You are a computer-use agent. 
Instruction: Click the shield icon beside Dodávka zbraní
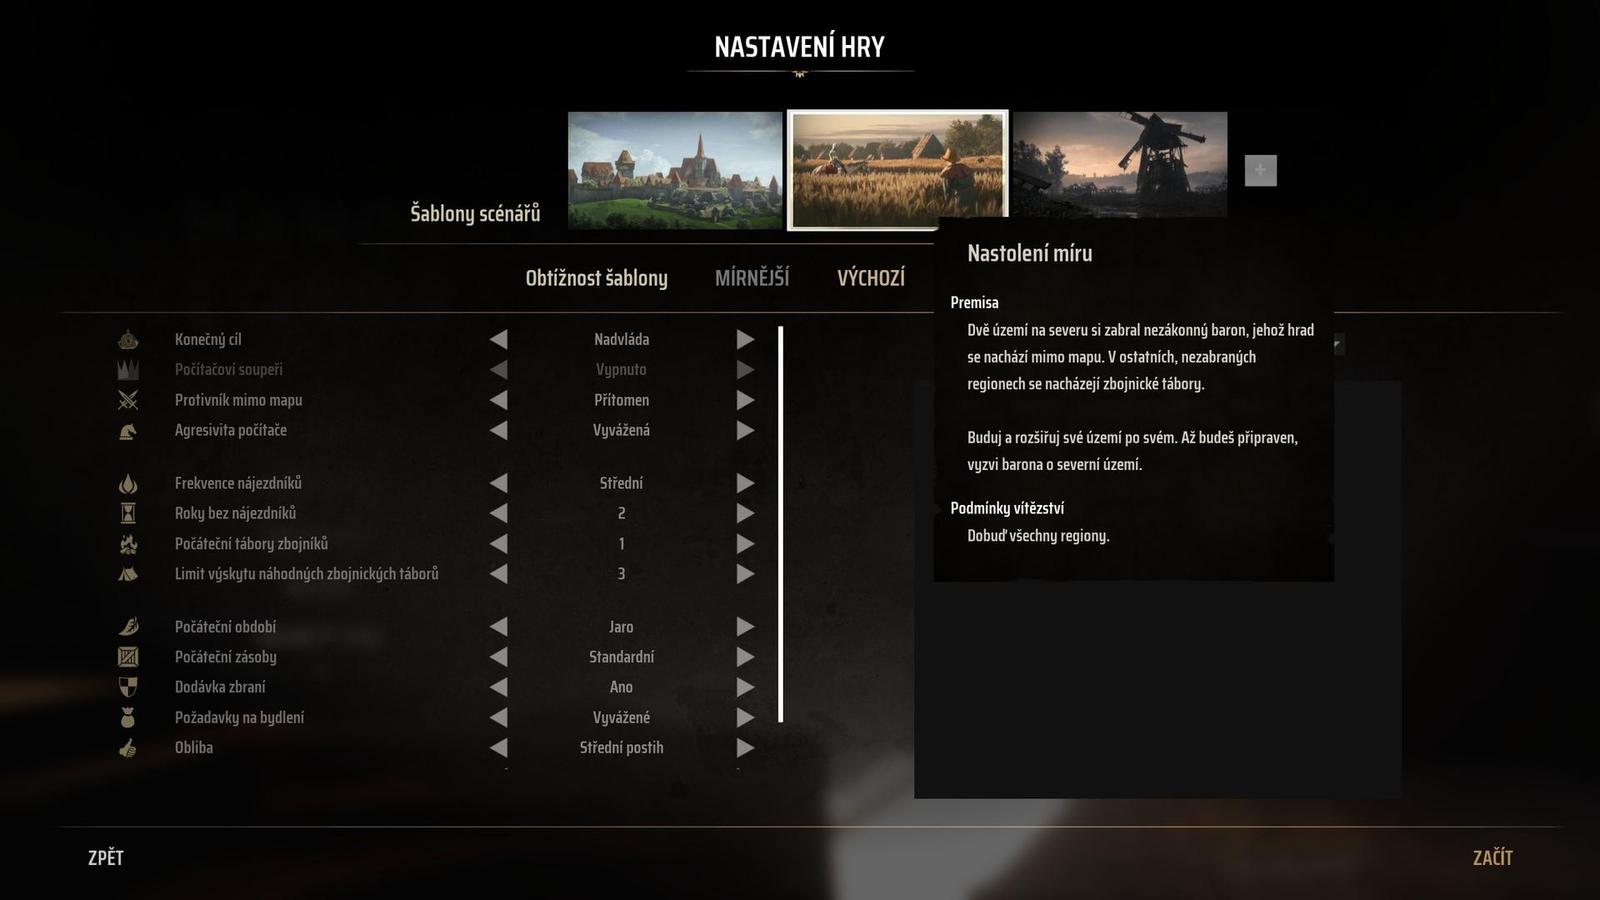pyautogui.click(x=128, y=687)
